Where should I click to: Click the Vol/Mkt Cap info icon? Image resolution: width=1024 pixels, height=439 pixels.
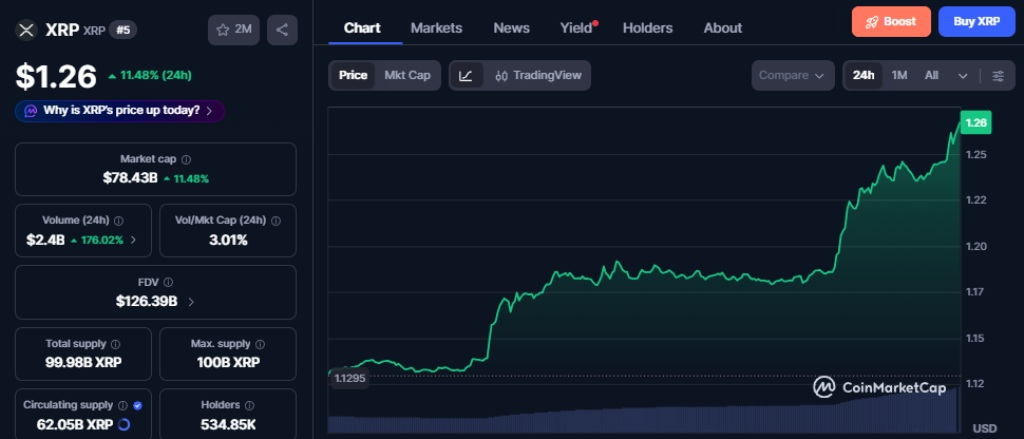pyautogui.click(x=276, y=221)
